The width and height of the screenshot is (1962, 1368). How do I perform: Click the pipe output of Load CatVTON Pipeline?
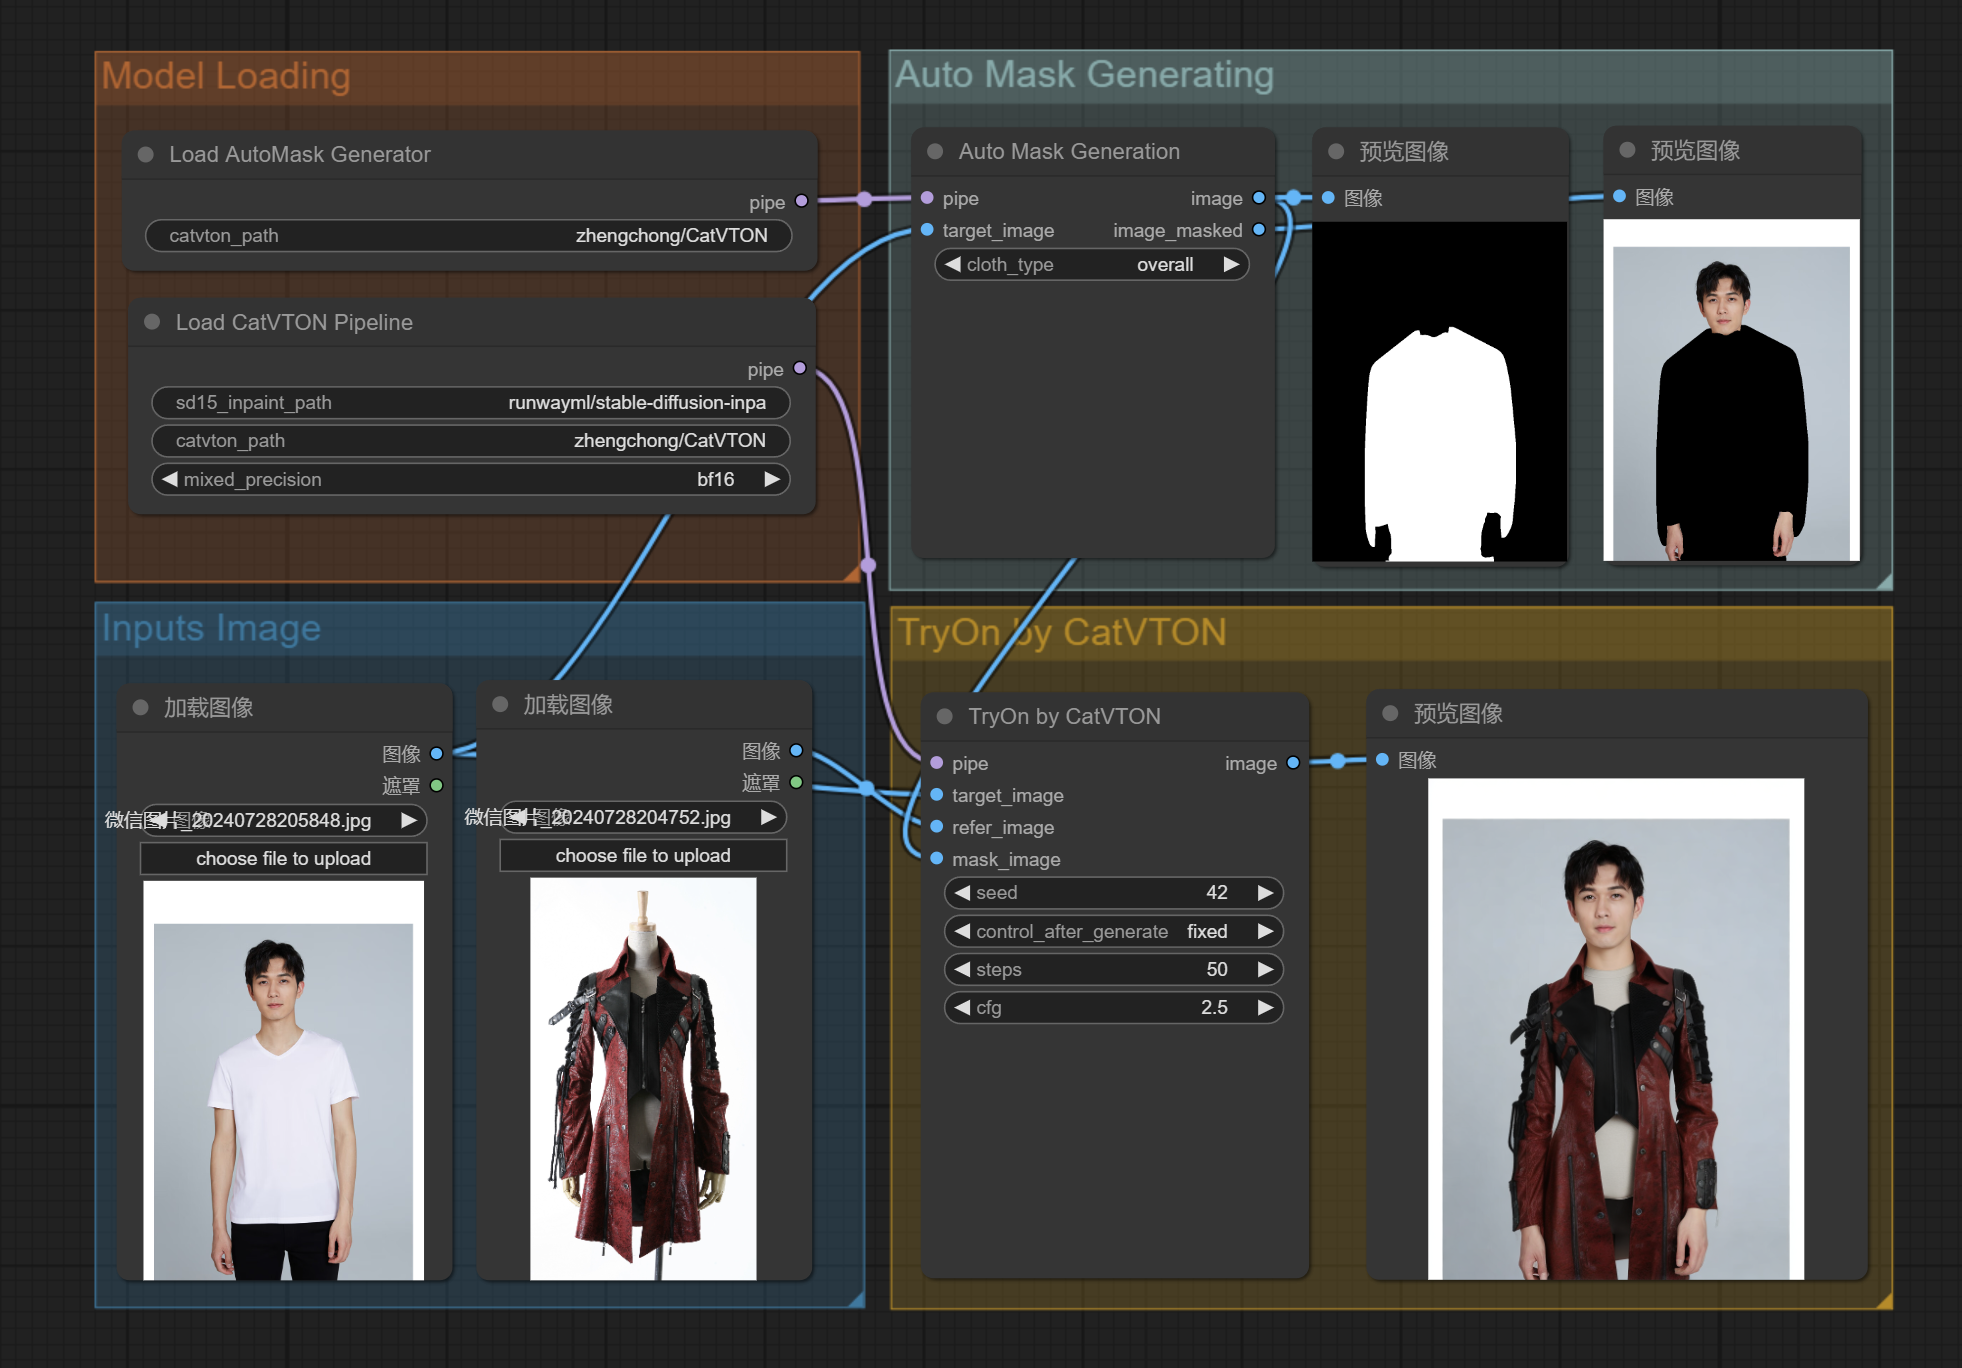pos(799,368)
